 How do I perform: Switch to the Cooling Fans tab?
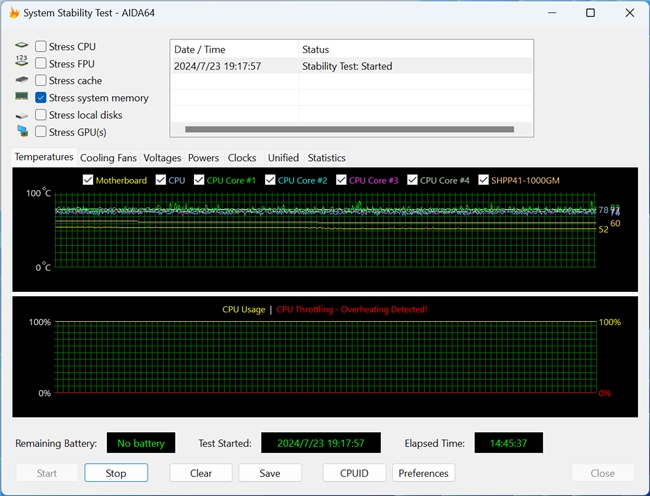click(x=108, y=158)
